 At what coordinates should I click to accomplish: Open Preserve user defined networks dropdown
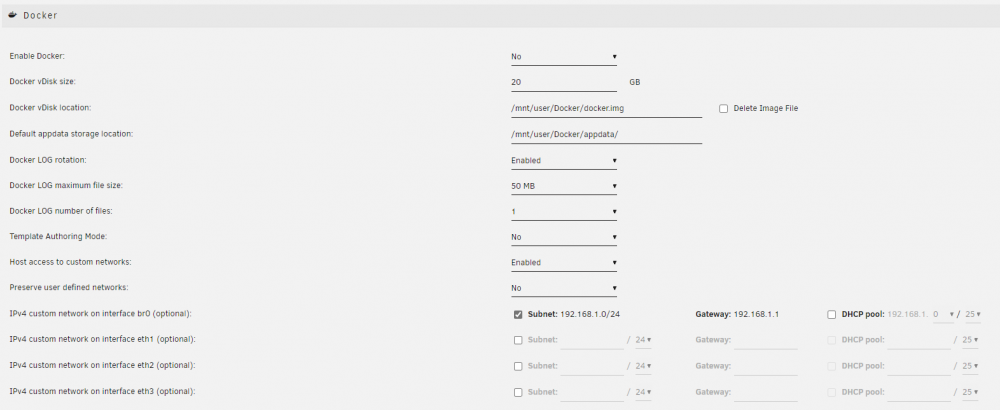click(564, 288)
